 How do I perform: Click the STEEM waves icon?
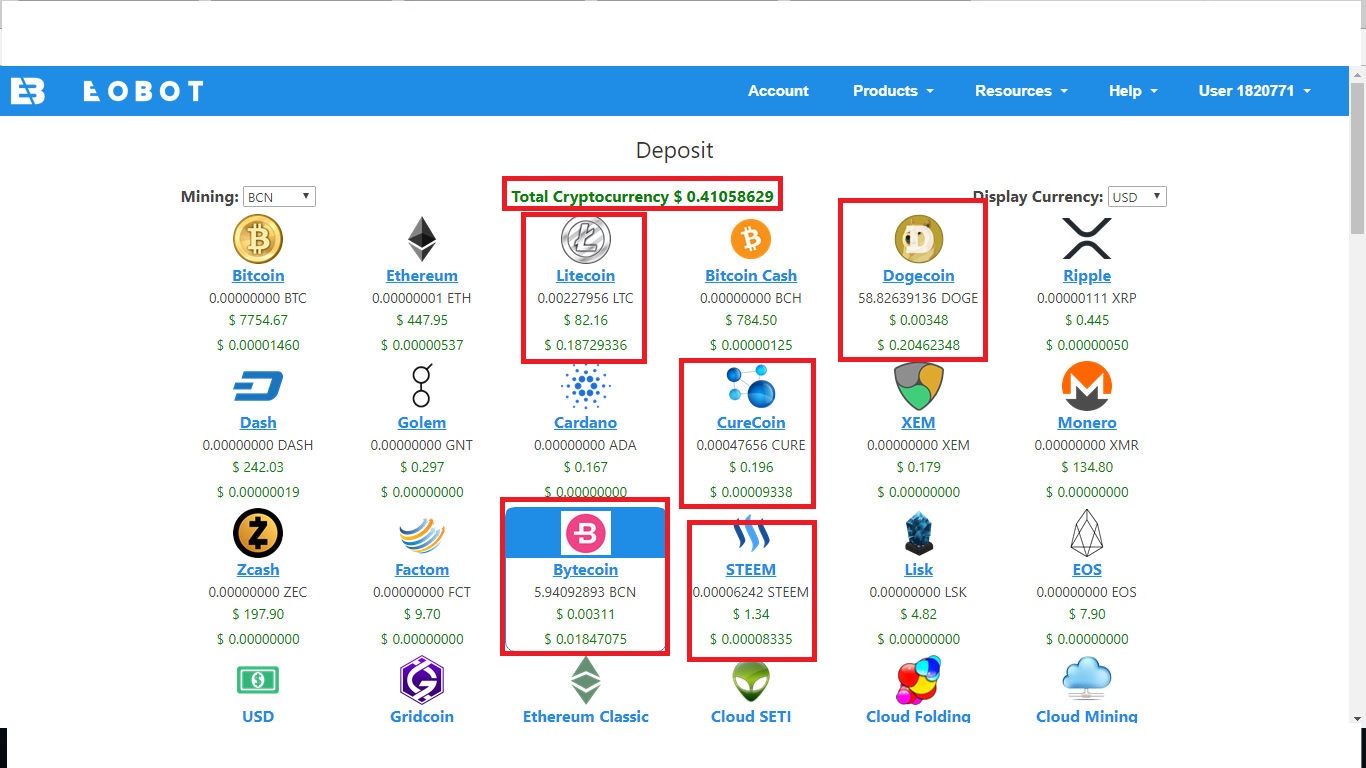[x=751, y=534]
